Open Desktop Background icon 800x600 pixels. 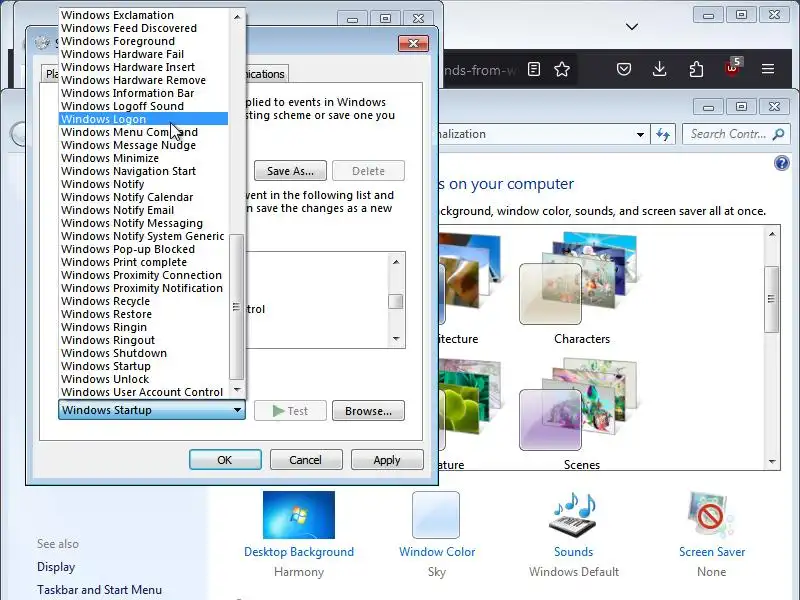(x=299, y=515)
